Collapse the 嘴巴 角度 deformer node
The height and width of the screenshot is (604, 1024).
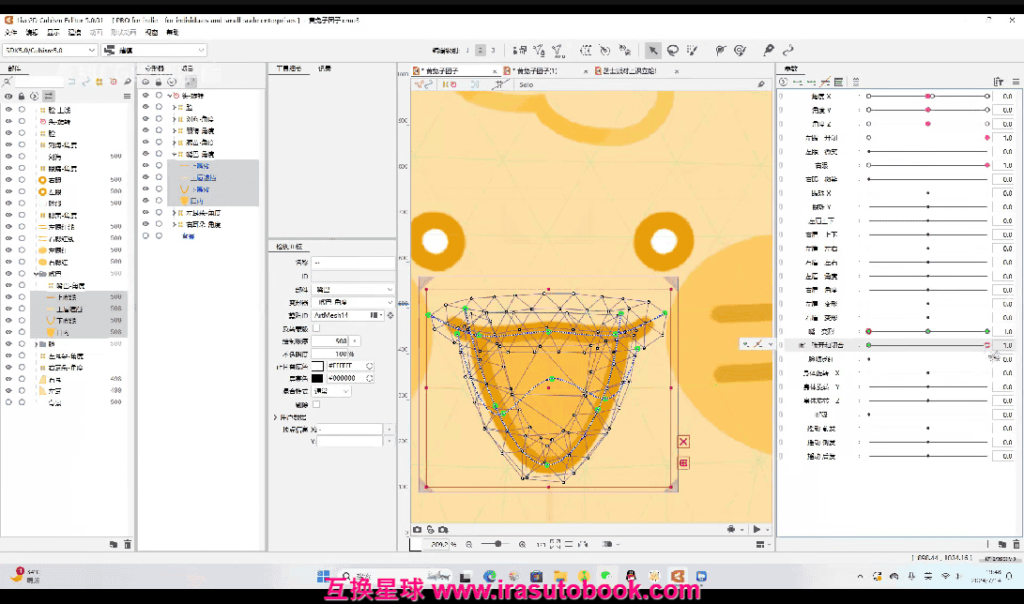pos(174,154)
